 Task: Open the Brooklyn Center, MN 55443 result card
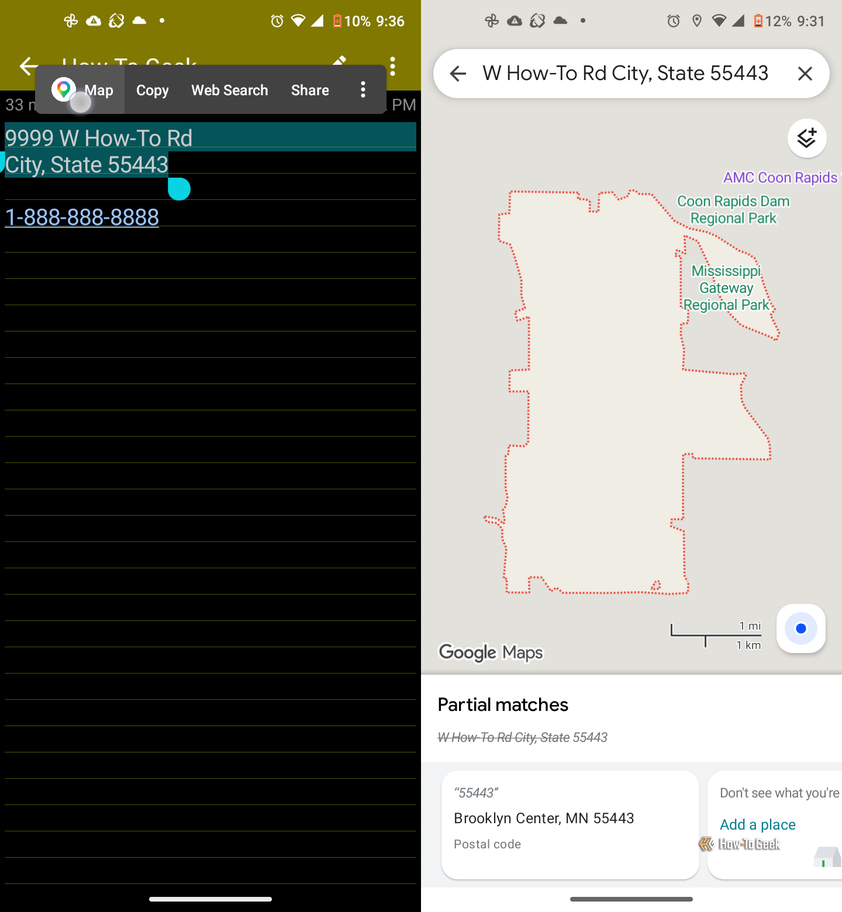point(570,824)
